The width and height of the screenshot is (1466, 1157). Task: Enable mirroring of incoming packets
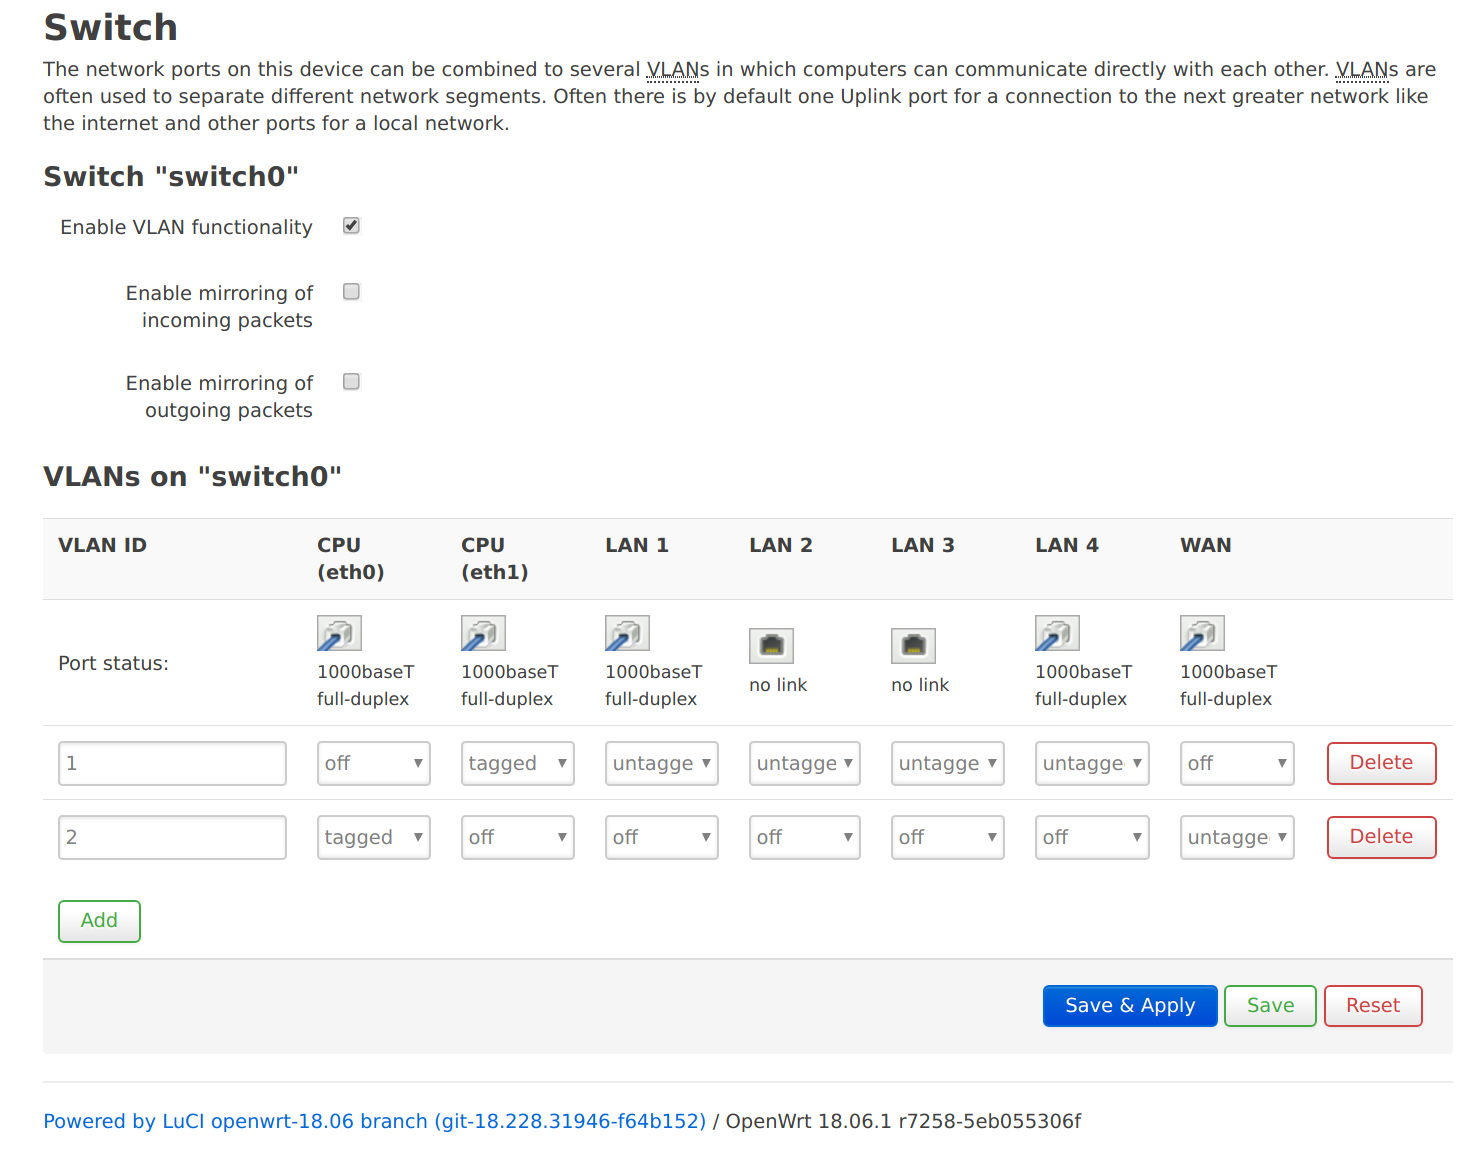(351, 292)
